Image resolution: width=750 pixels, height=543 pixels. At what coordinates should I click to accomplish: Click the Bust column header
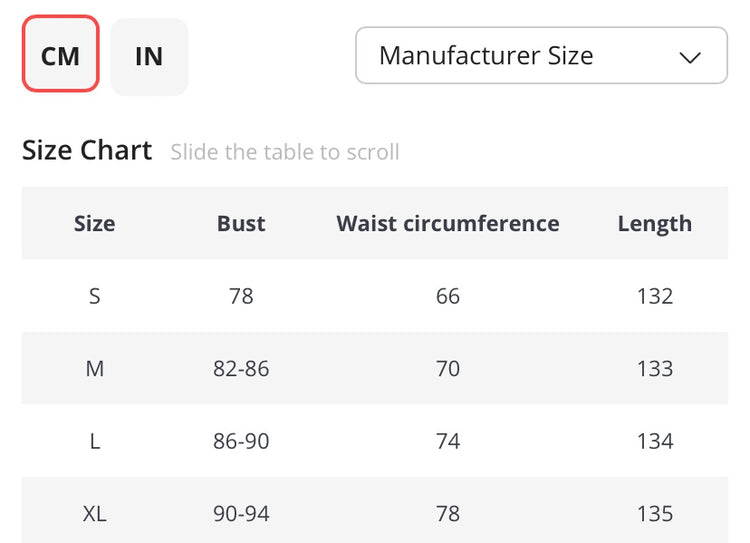[x=241, y=223]
